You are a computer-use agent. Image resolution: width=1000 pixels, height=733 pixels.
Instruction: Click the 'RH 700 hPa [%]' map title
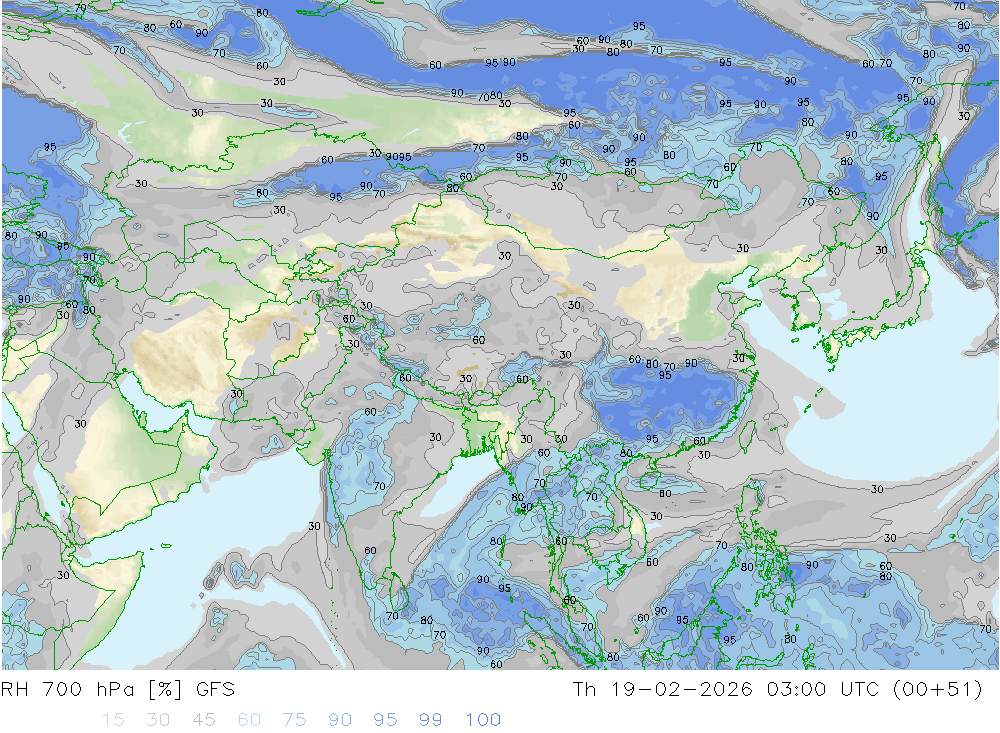coord(91,690)
